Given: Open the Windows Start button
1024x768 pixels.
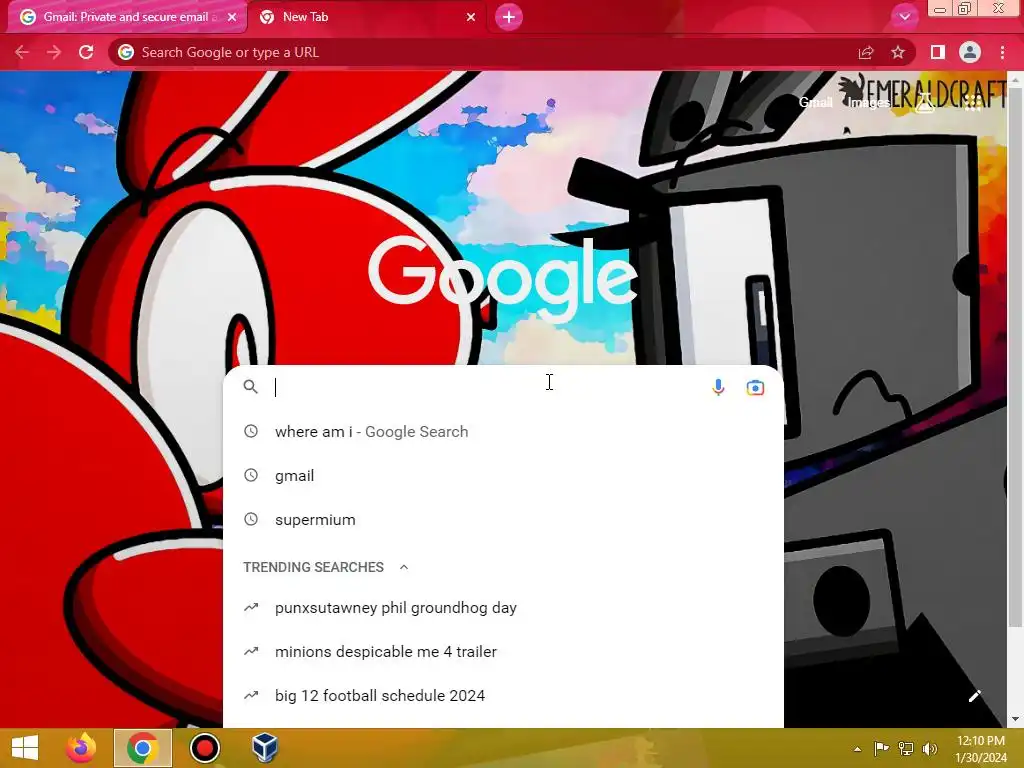Looking at the screenshot, I should (x=25, y=748).
